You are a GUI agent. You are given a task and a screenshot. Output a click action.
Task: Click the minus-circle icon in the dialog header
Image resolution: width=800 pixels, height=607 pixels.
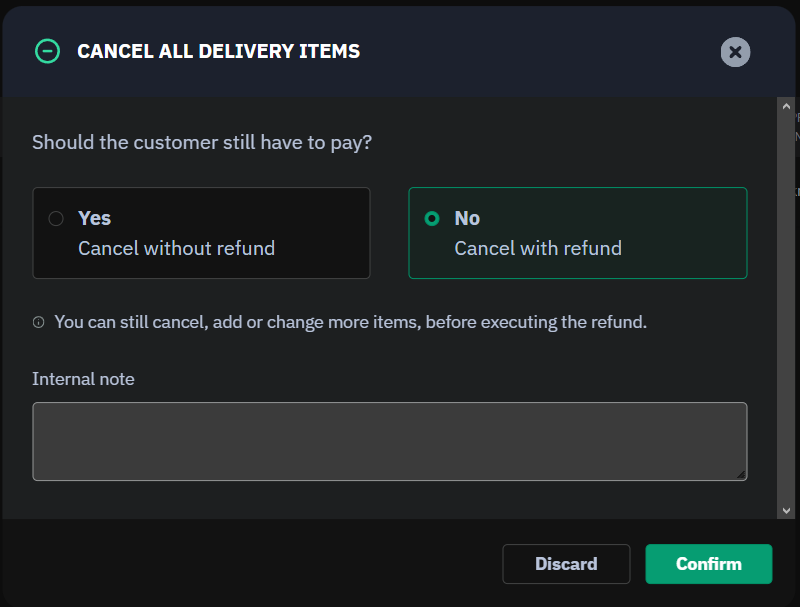click(x=47, y=51)
